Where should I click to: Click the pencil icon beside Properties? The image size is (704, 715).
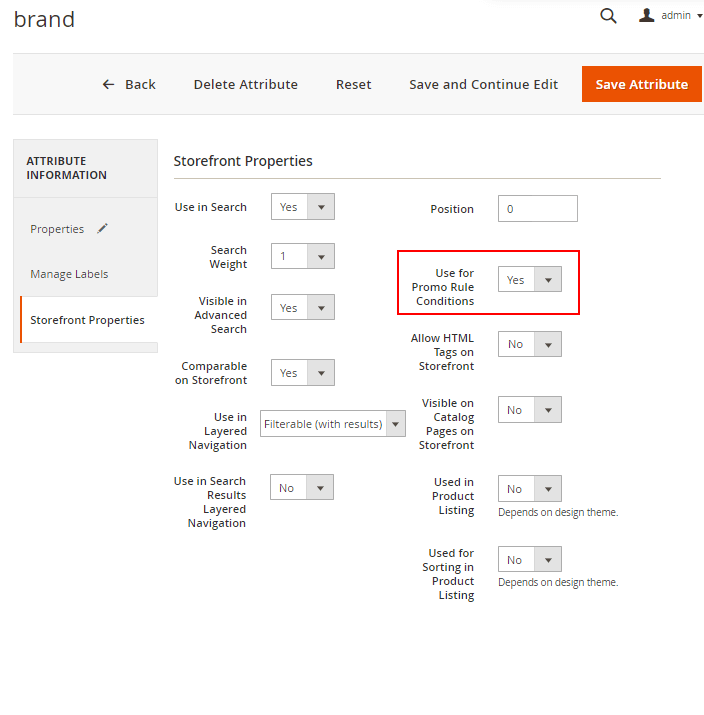[x=102, y=229]
